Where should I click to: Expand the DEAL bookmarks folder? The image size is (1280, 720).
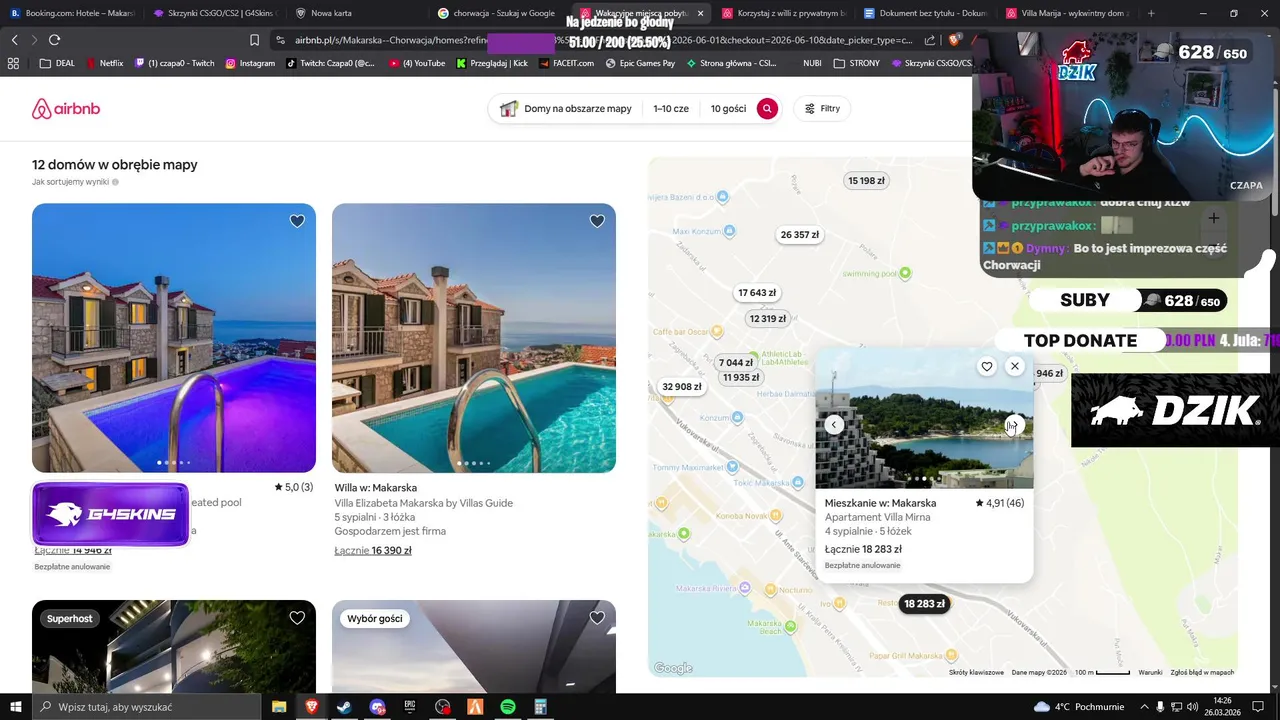(56, 63)
